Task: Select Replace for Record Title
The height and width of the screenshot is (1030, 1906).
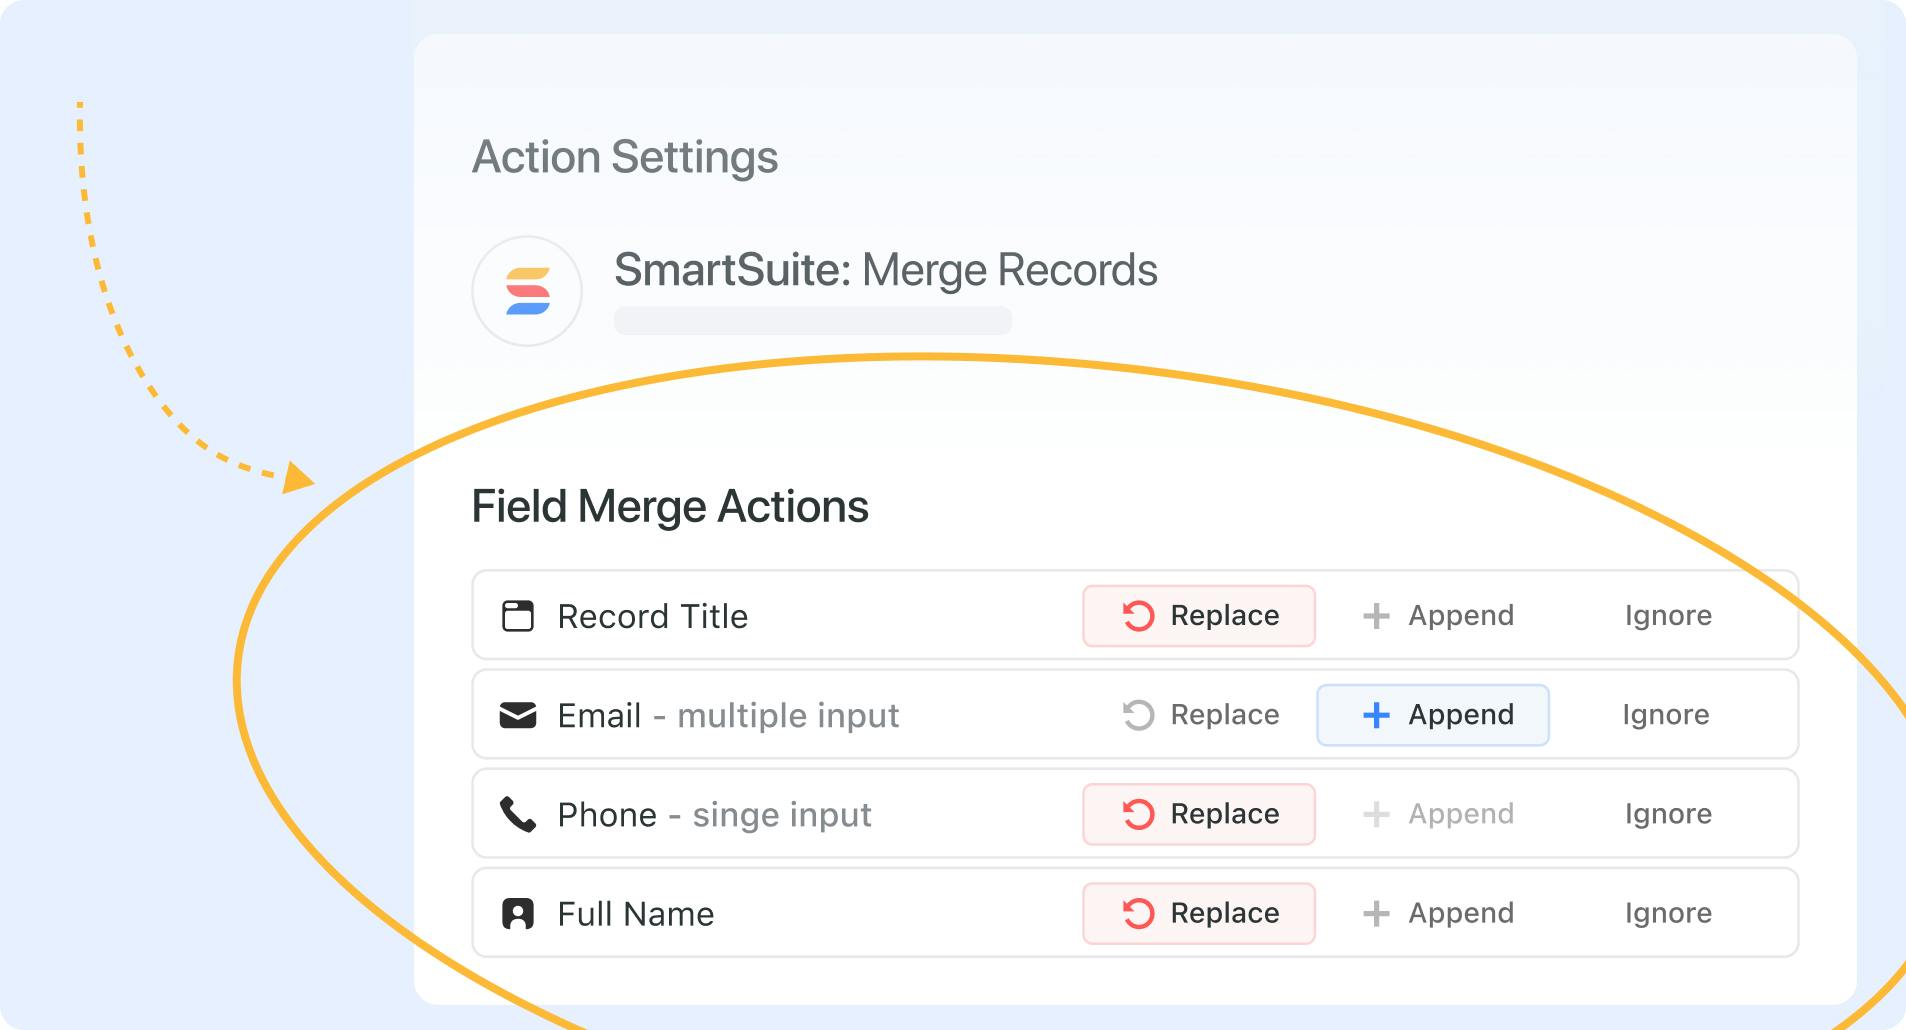Action: pyautogui.click(x=1199, y=616)
